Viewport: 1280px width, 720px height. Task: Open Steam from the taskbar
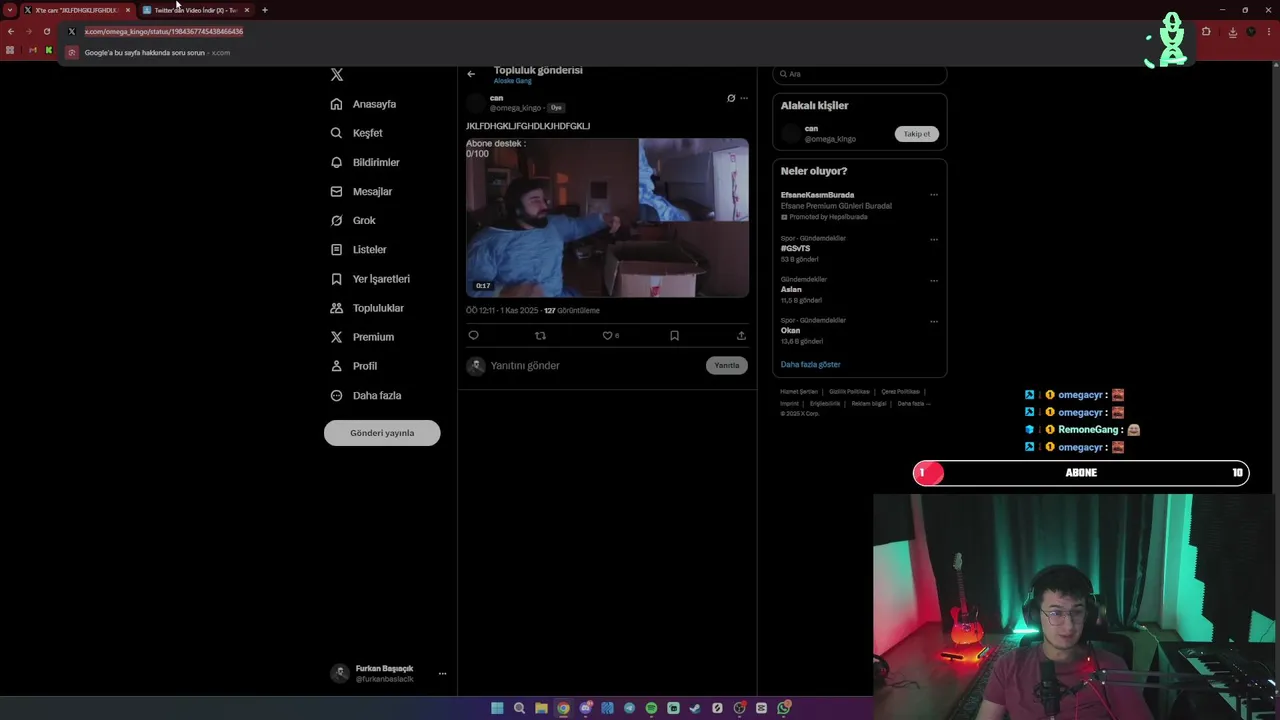click(x=695, y=708)
